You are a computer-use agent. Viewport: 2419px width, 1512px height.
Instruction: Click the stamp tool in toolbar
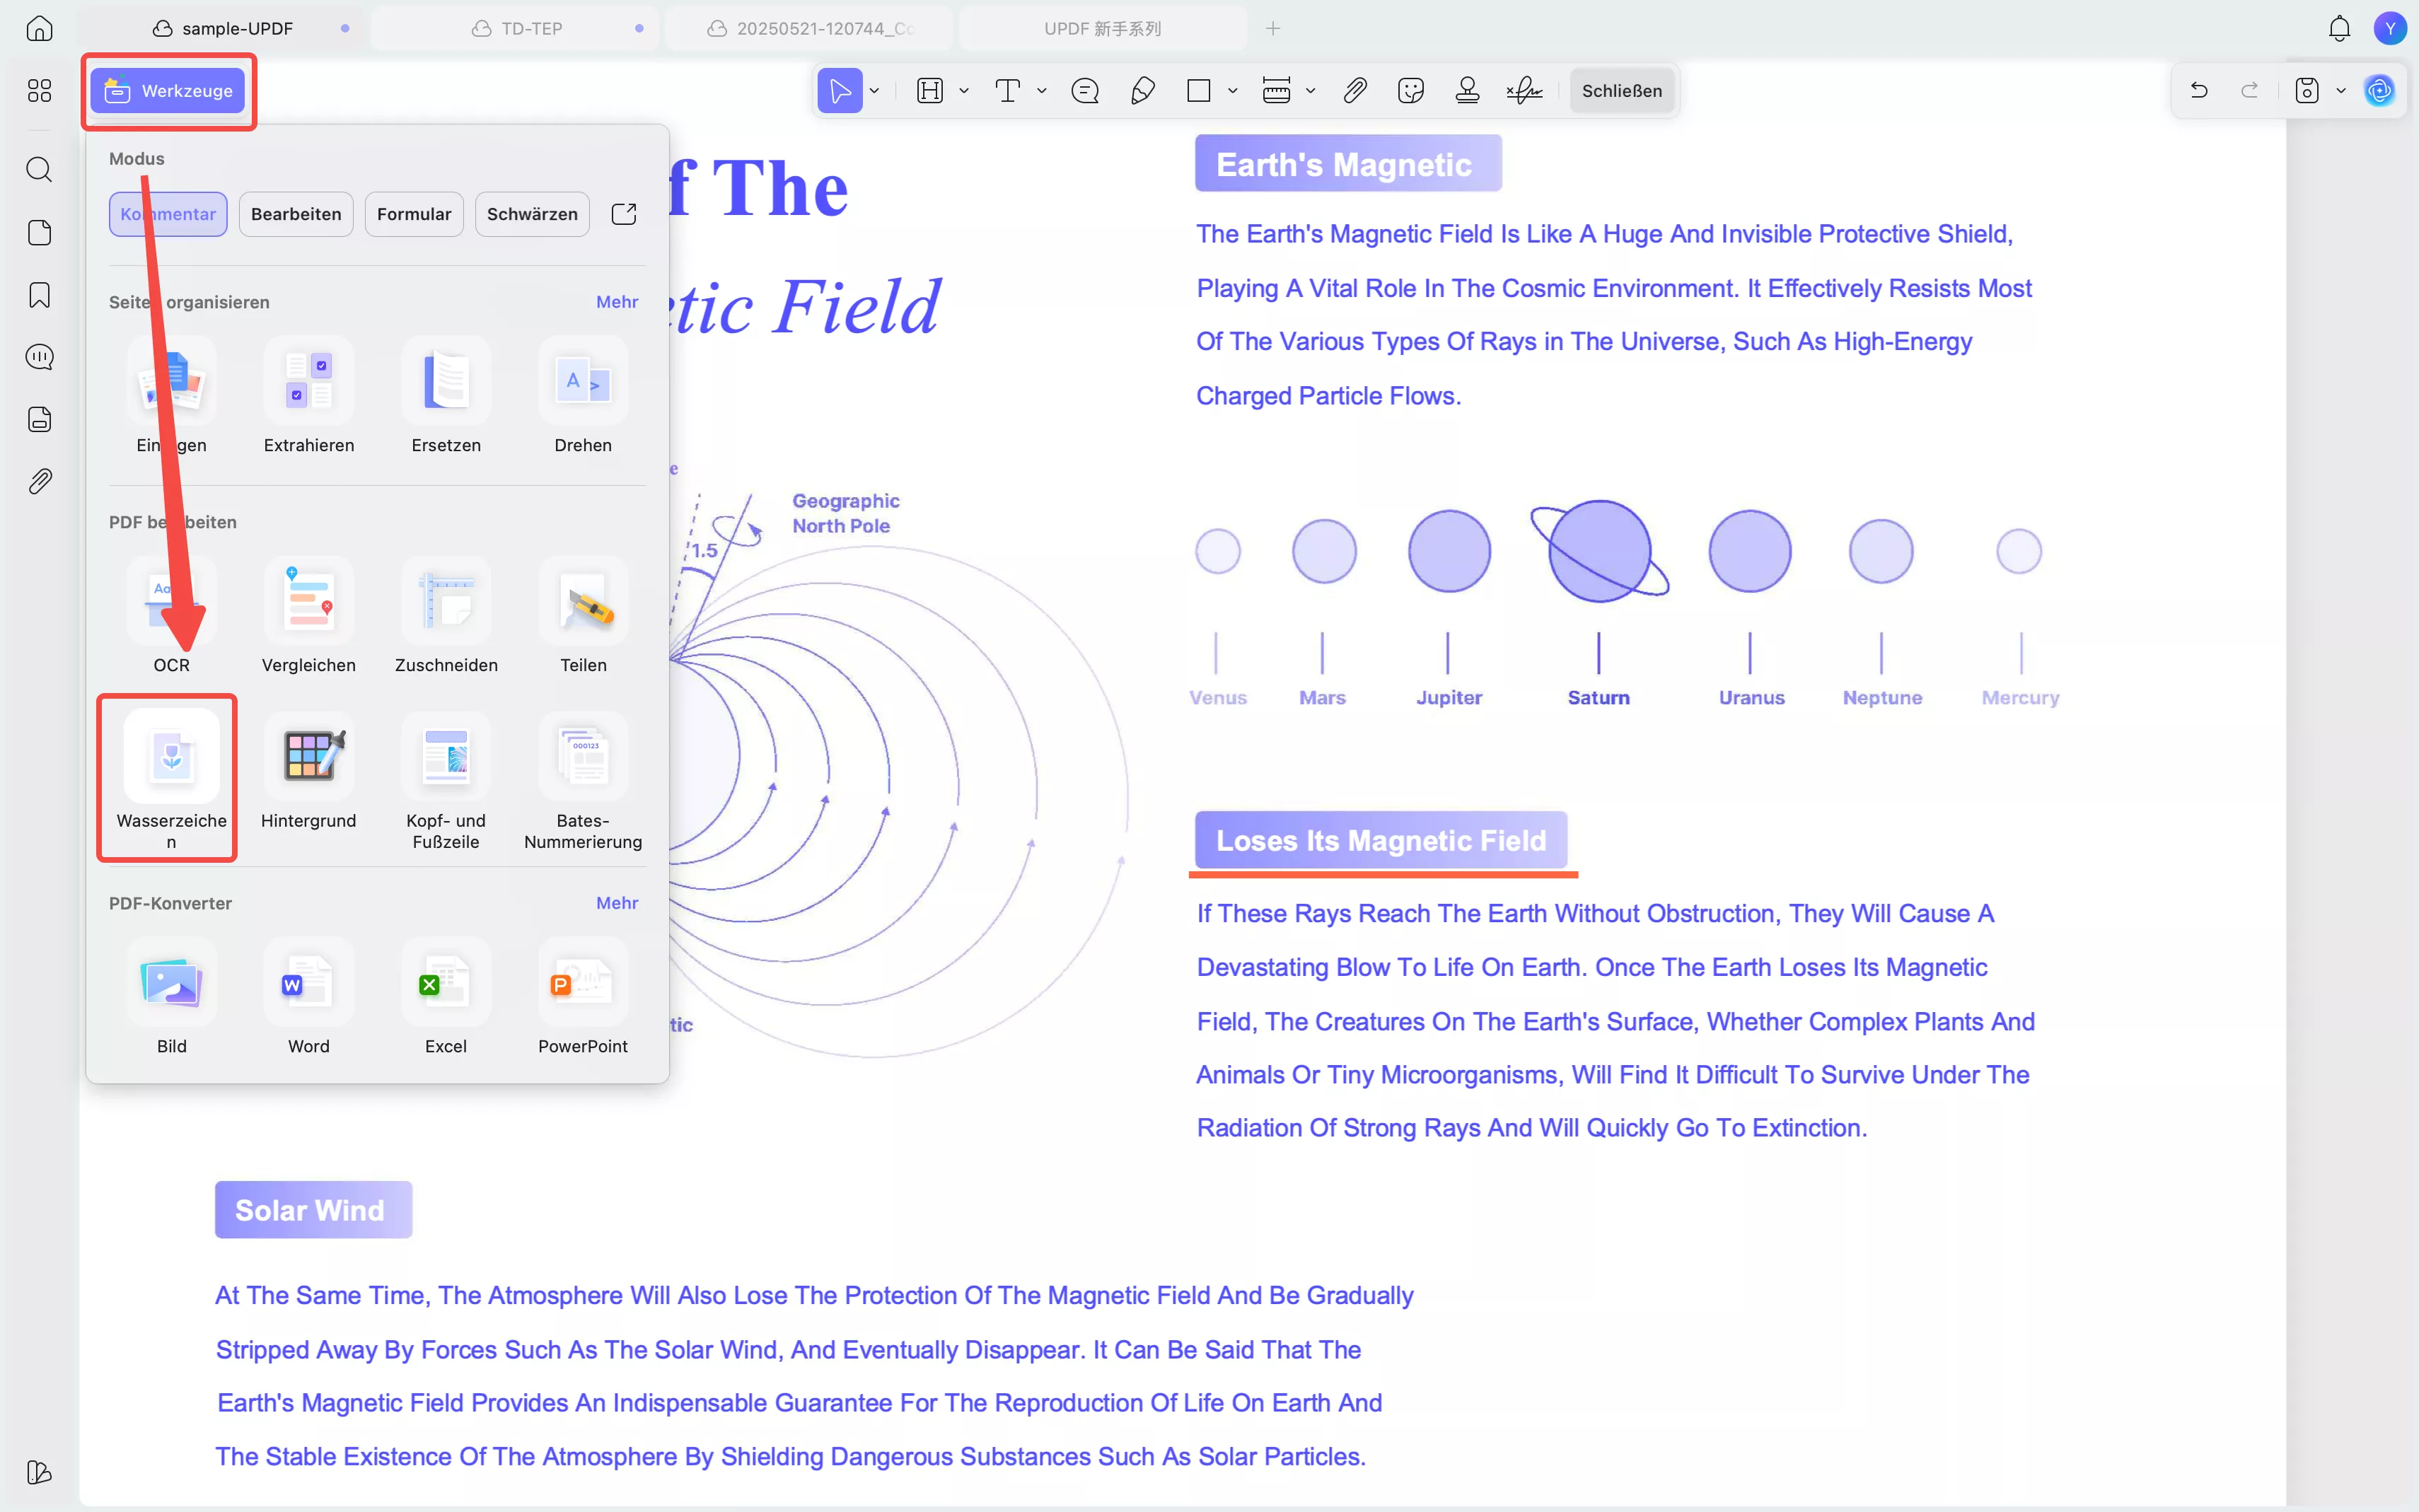click(1467, 91)
